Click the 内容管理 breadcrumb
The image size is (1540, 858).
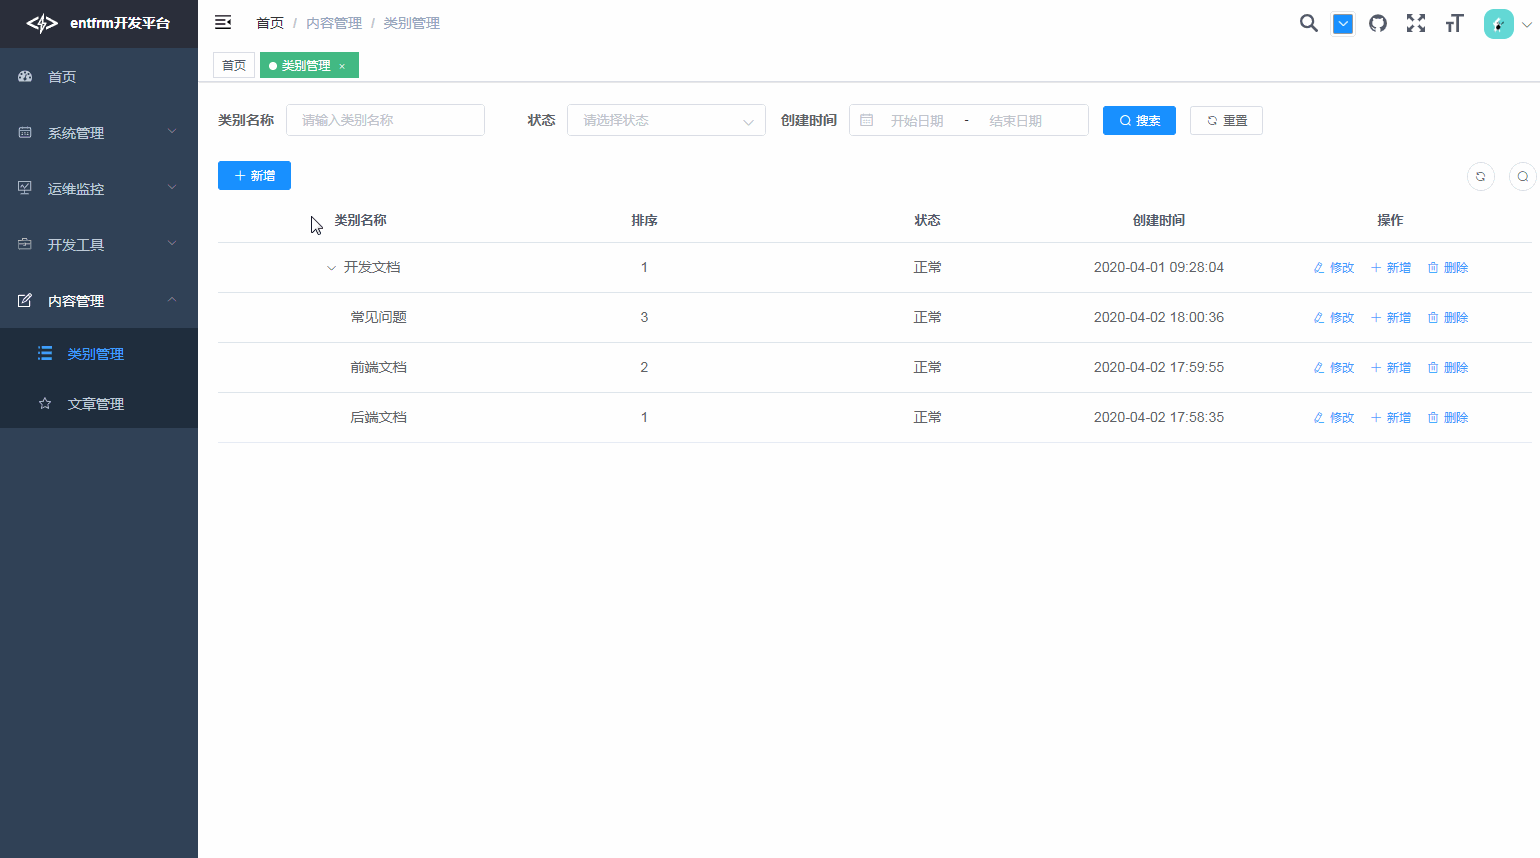(334, 23)
